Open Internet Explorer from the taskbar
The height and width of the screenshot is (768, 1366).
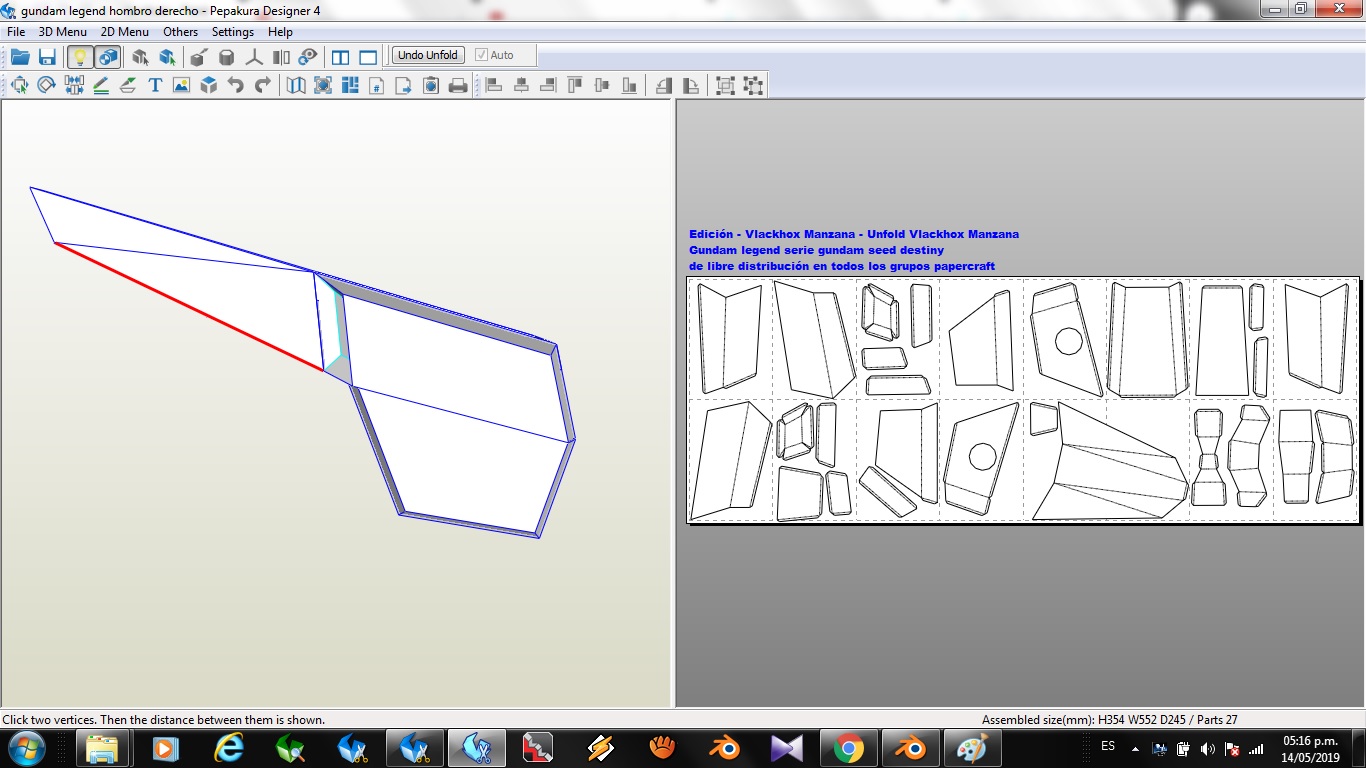tap(229, 748)
